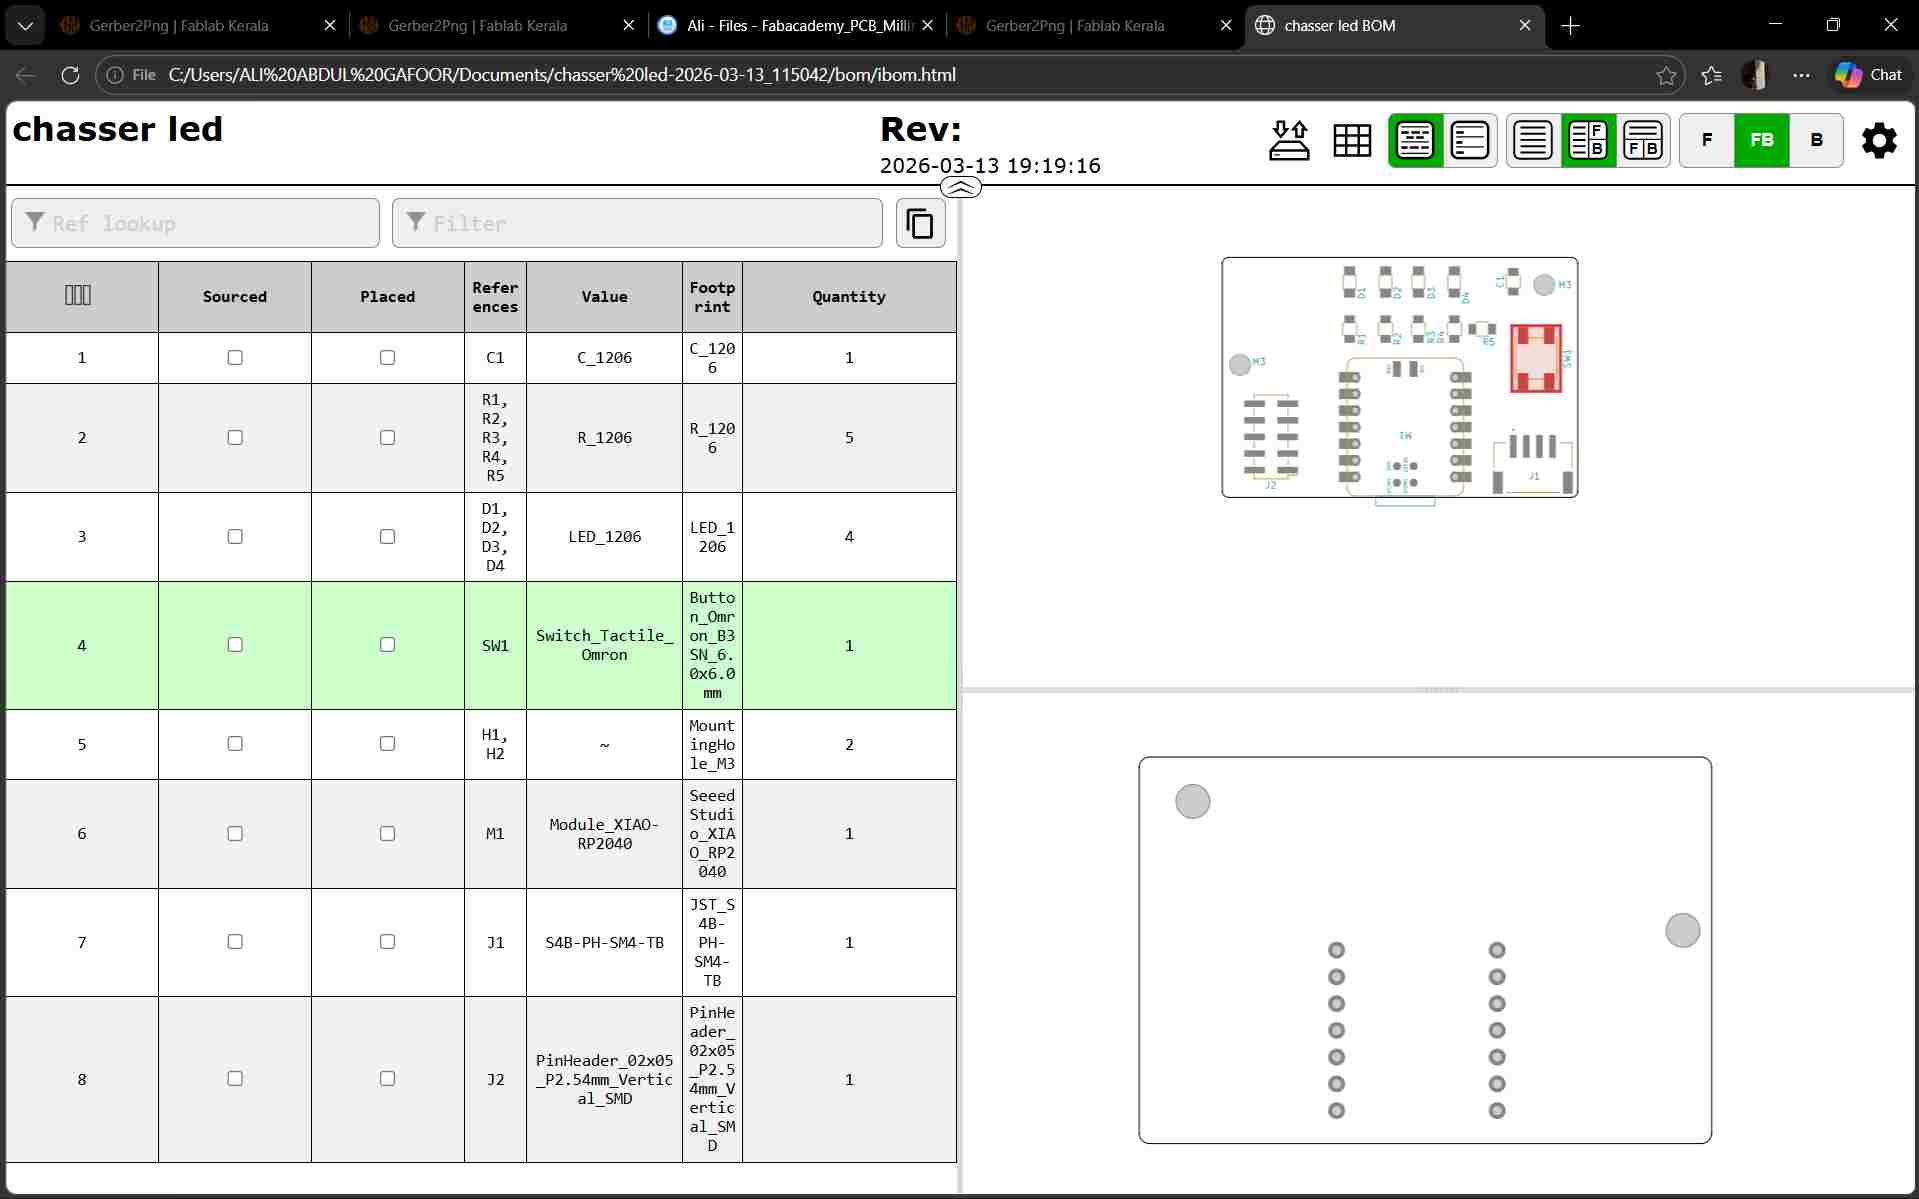View site information icon in address bar
The image size is (1919, 1199).
115,75
